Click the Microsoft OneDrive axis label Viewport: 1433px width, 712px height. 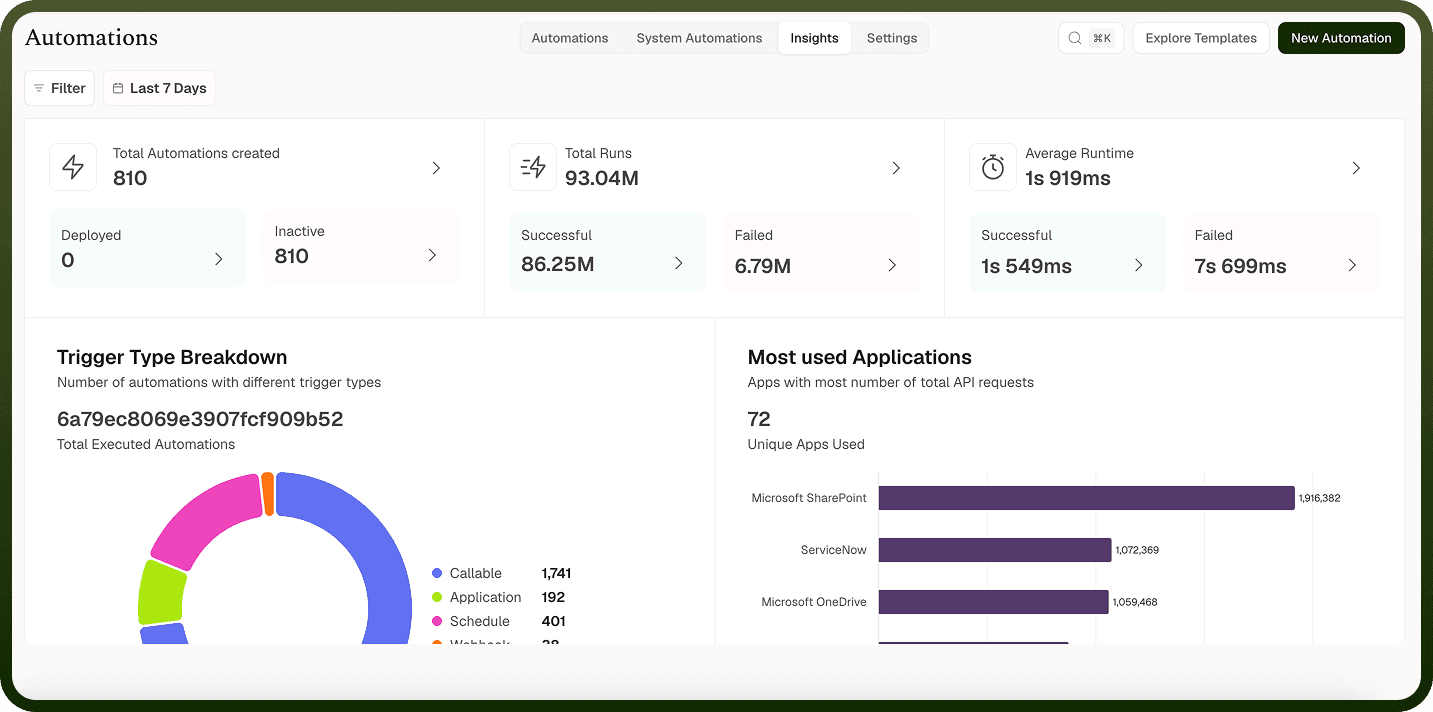[814, 602]
